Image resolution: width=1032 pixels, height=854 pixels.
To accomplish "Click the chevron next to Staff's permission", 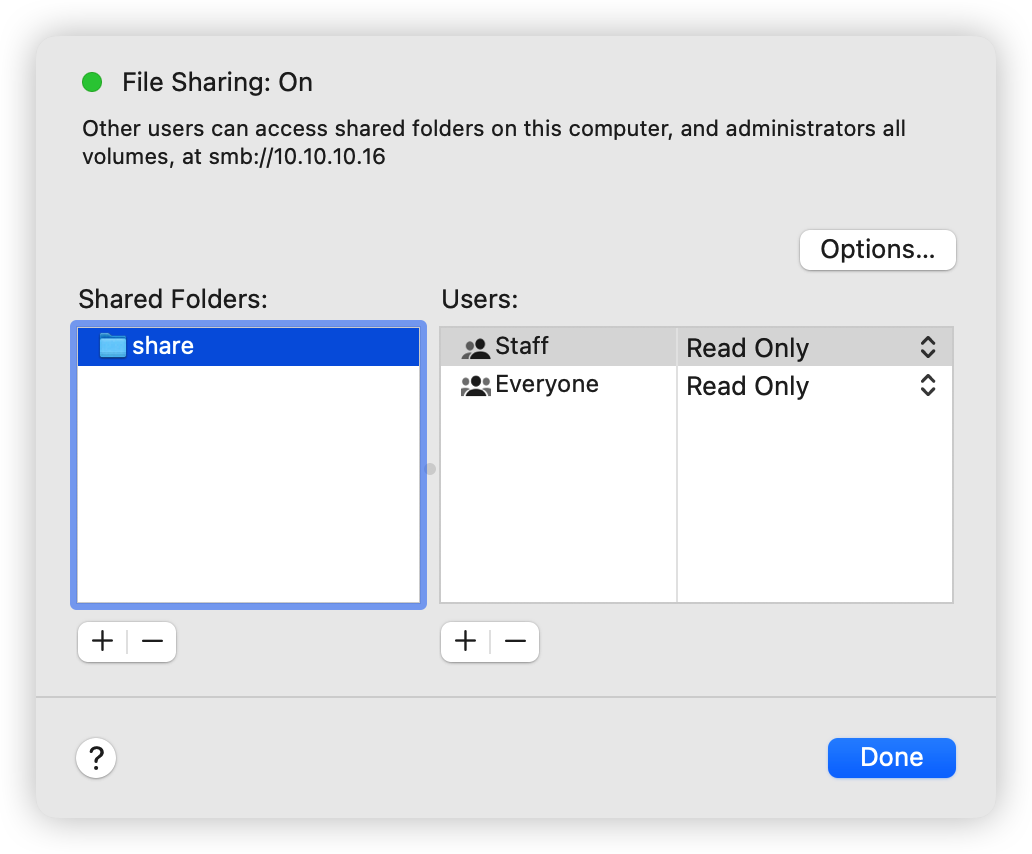I will click(x=928, y=347).
